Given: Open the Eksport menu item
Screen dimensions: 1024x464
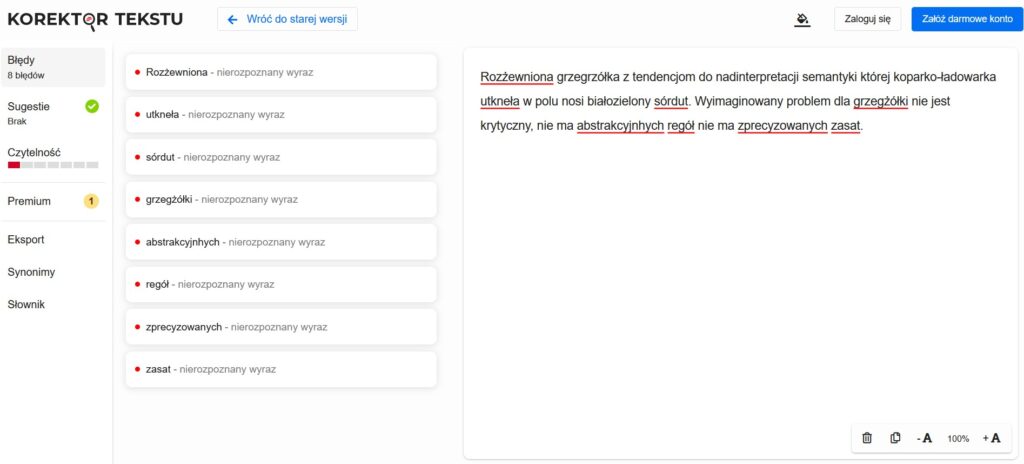Looking at the screenshot, I should [x=26, y=239].
